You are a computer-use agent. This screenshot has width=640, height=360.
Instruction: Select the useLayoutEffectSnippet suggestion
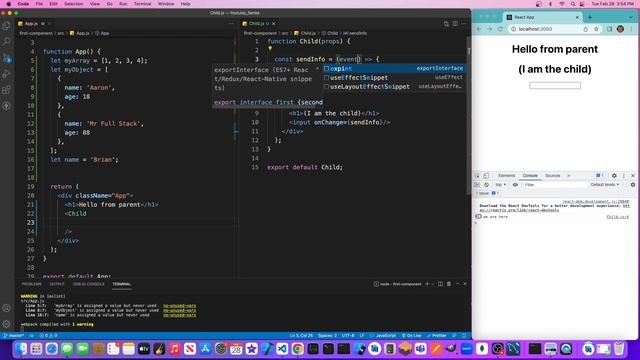point(394,87)
